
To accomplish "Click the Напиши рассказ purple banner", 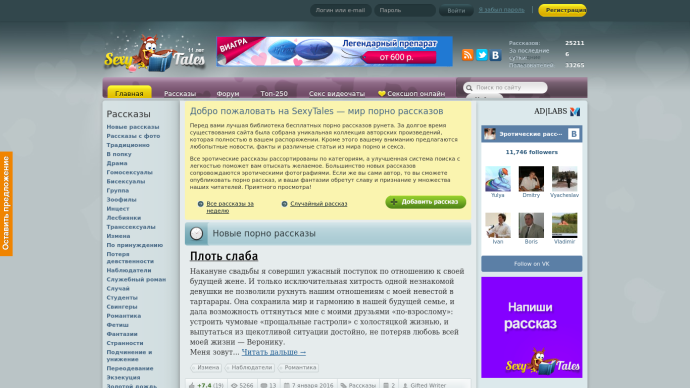I will pos(532,327).
